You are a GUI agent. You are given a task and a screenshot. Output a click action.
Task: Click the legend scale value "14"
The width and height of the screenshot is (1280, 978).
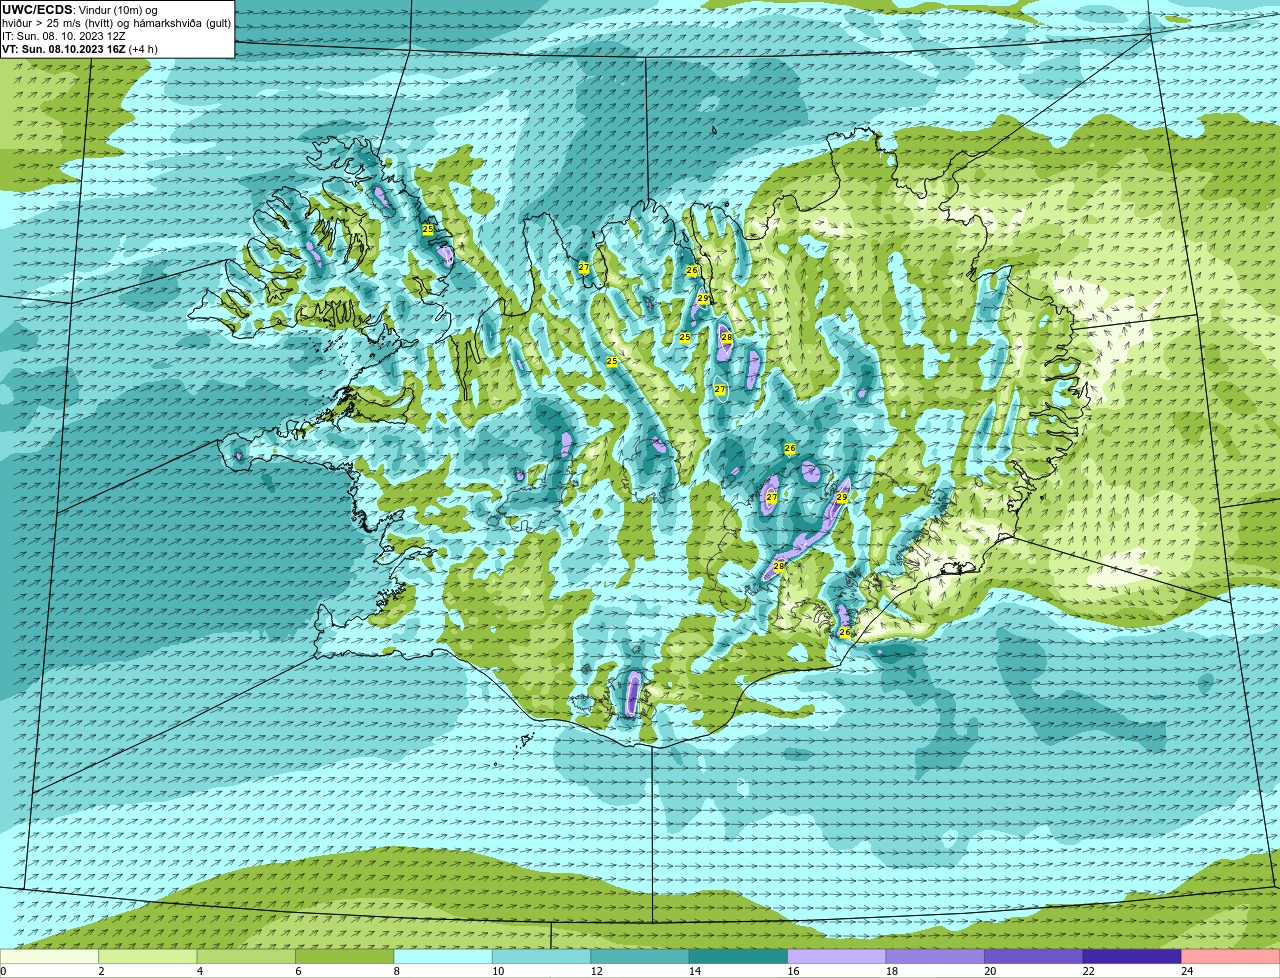(x=694, y=971)
